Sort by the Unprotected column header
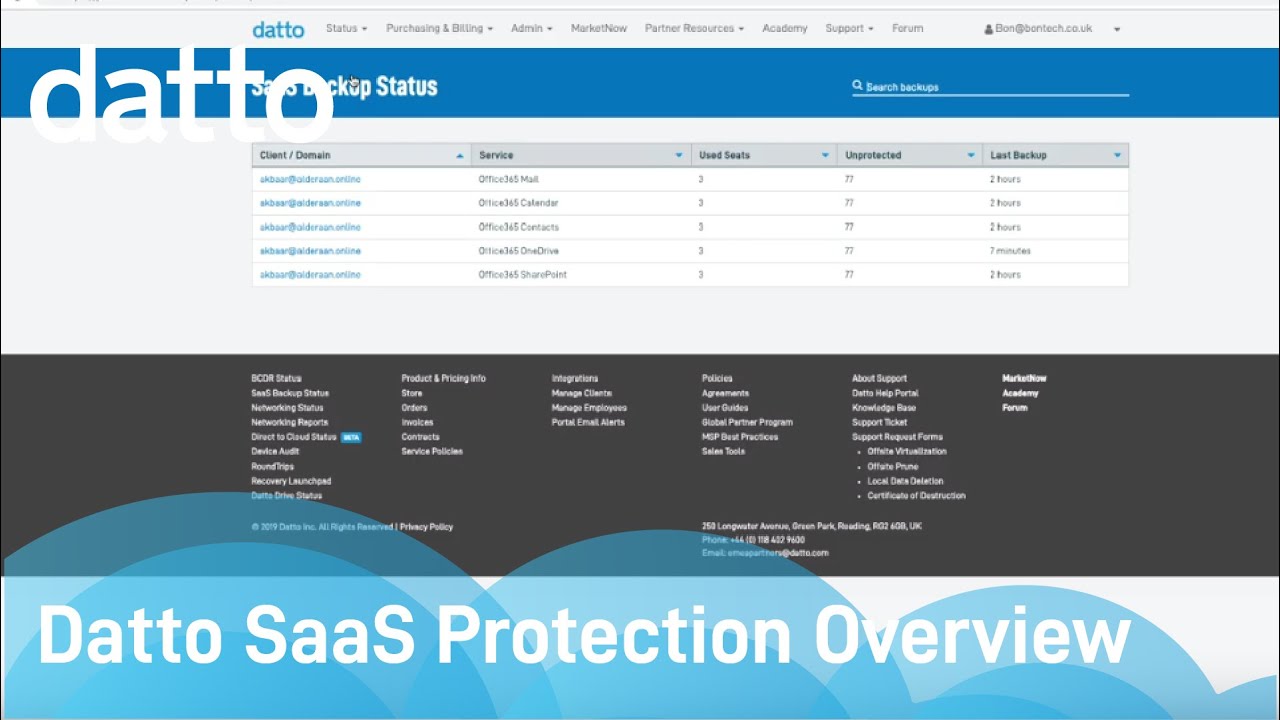This screenshot has width=1280, height=720. (910, 155)
